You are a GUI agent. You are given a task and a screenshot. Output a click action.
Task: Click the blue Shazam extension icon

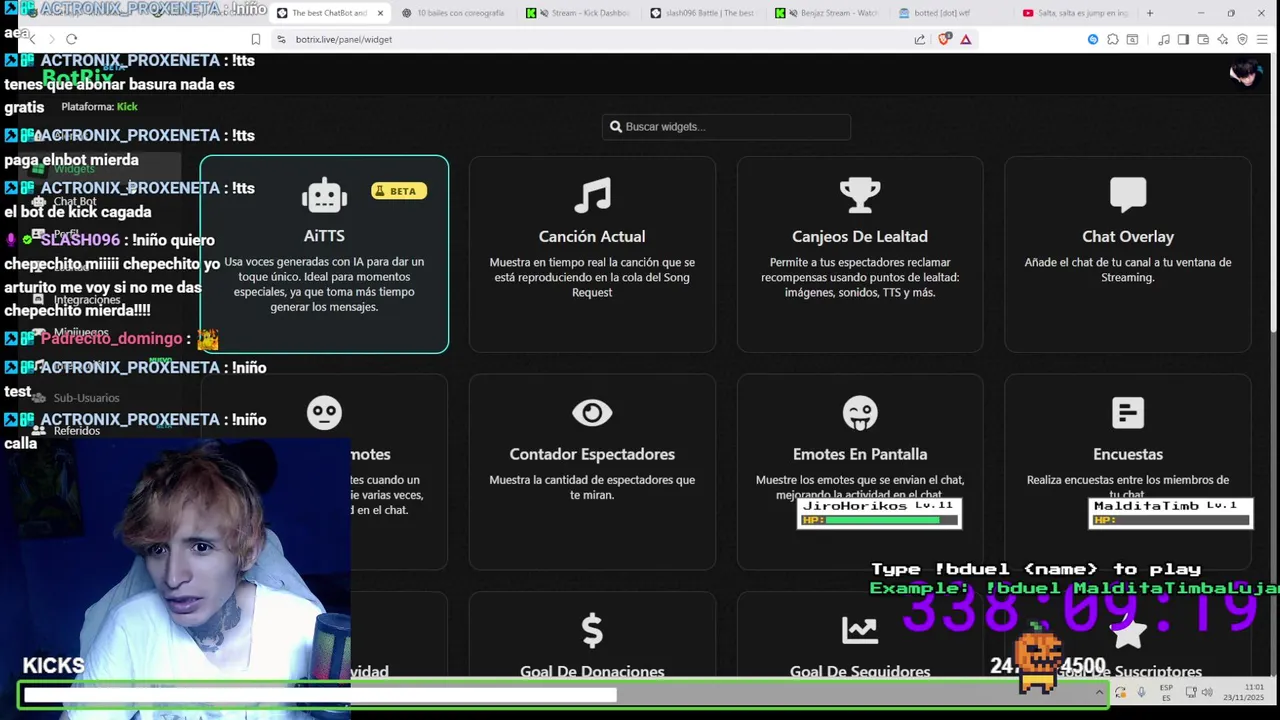pyautogui.click(x=1092, y=39)
